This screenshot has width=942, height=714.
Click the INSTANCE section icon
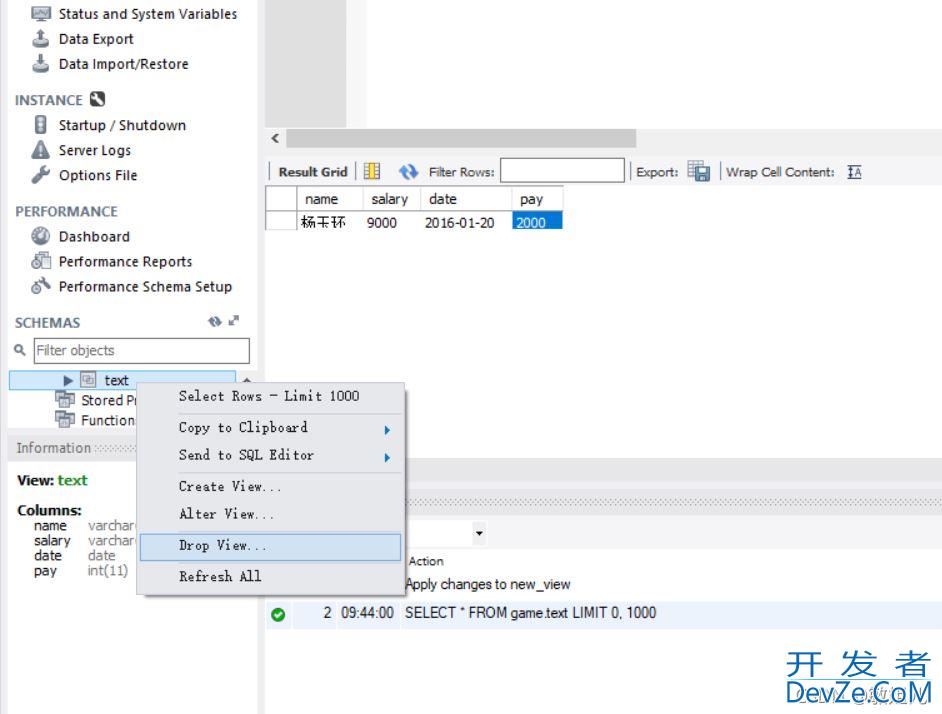[x=97, y=99]
